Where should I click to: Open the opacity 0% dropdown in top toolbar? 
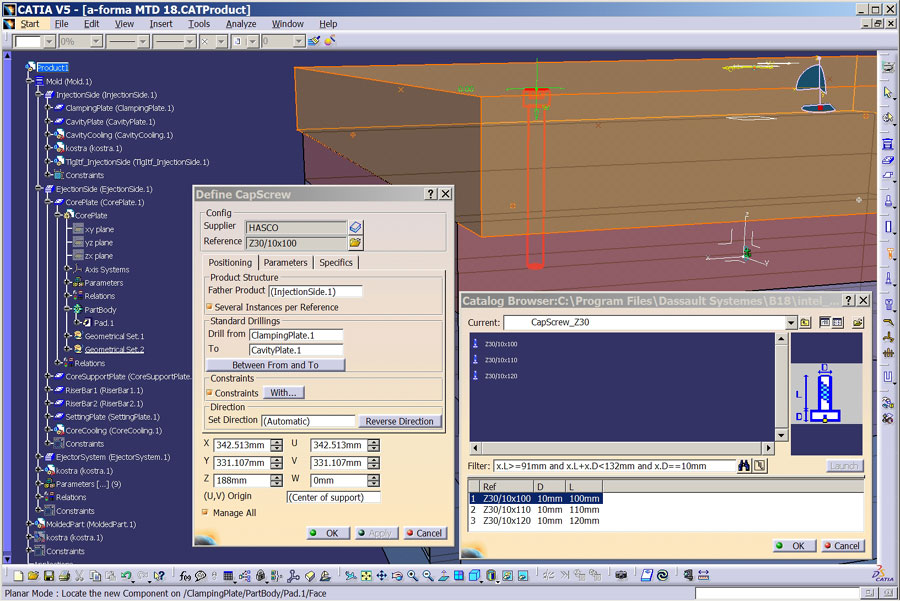tap(96, 41)
